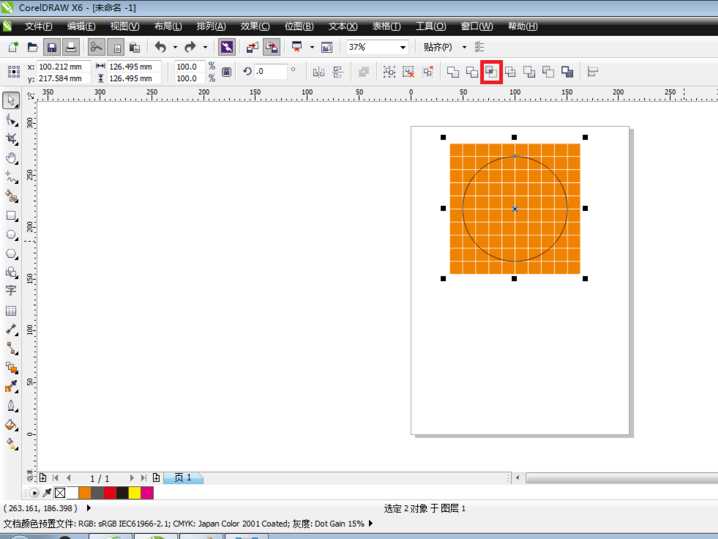Click the red-highlighted Intersect shaping button

[x=490, y=72]
